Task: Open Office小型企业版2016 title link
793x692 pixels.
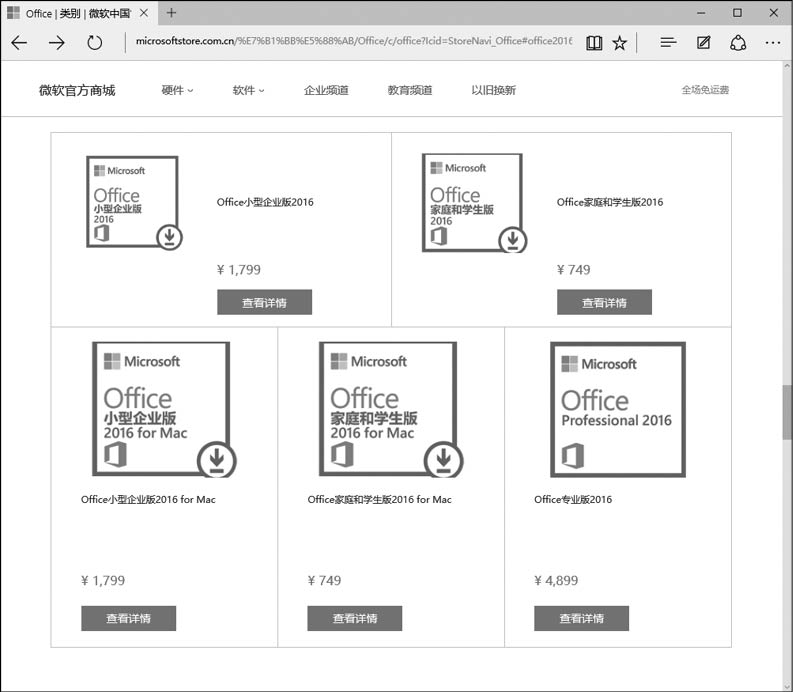Action: pos(265,202)
